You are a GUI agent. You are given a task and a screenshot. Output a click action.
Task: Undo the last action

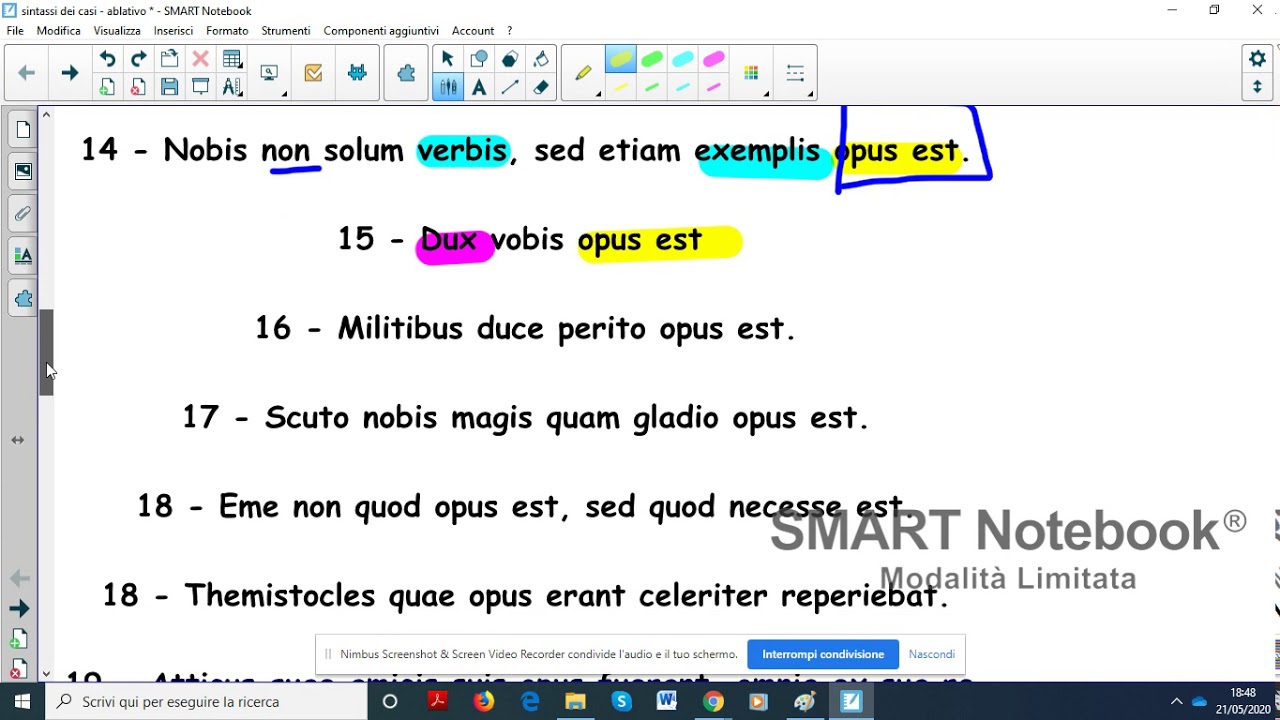click(107, 59)
